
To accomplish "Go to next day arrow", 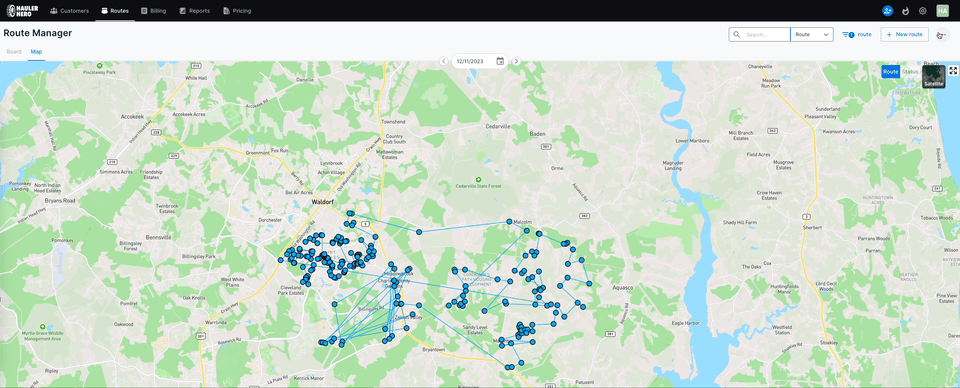I will (516, 61).
